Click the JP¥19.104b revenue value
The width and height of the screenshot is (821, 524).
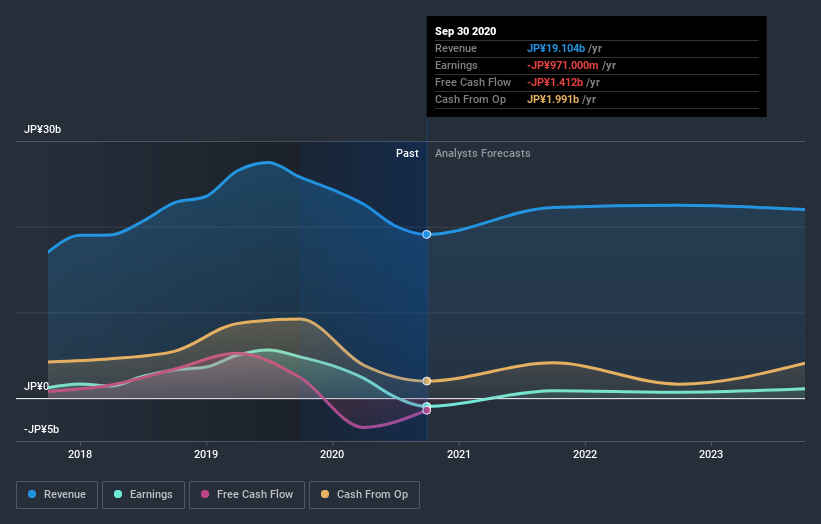(556, 48)
